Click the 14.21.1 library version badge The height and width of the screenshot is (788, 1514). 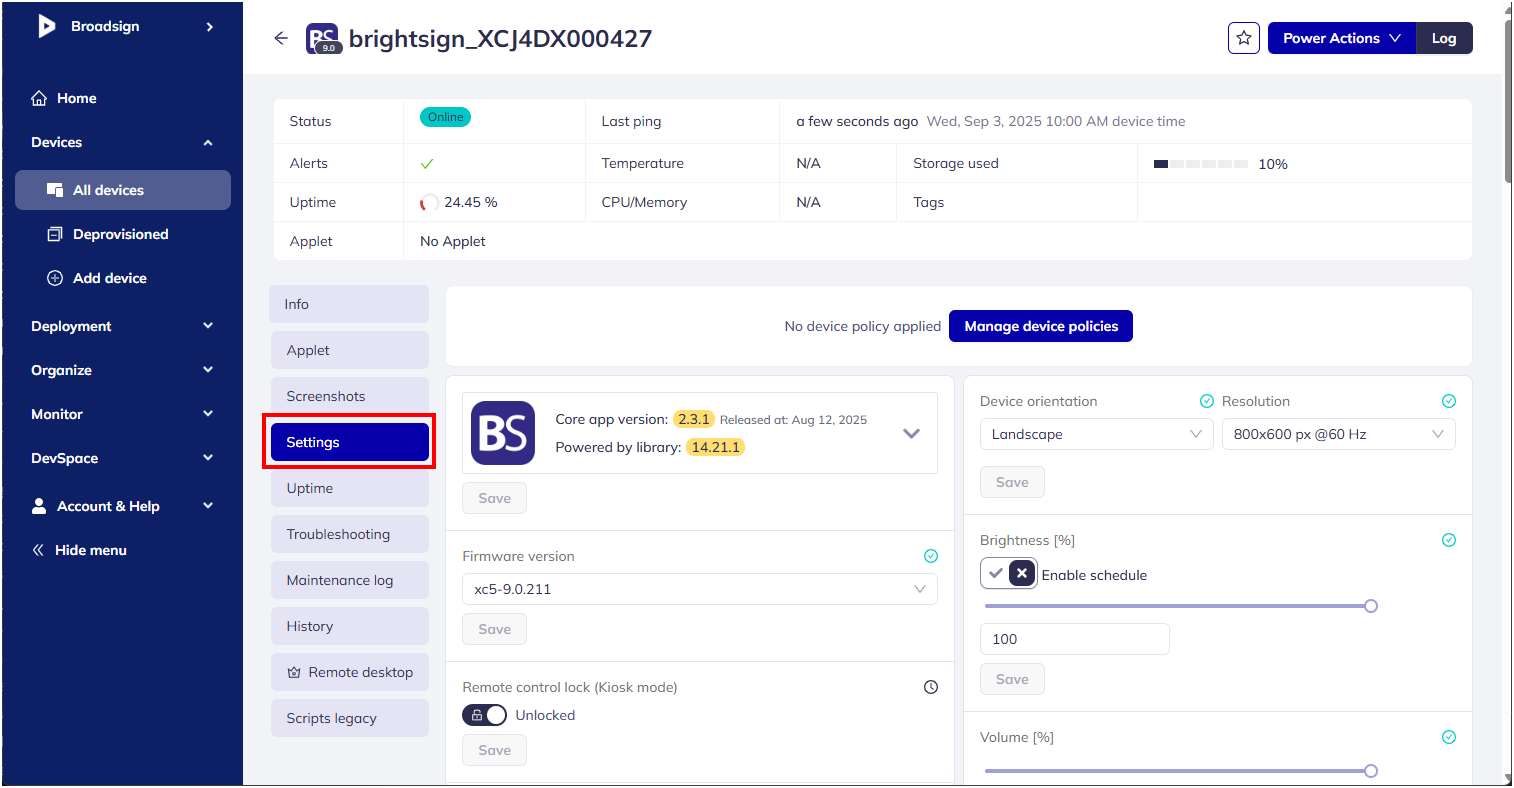click(715, 447)
